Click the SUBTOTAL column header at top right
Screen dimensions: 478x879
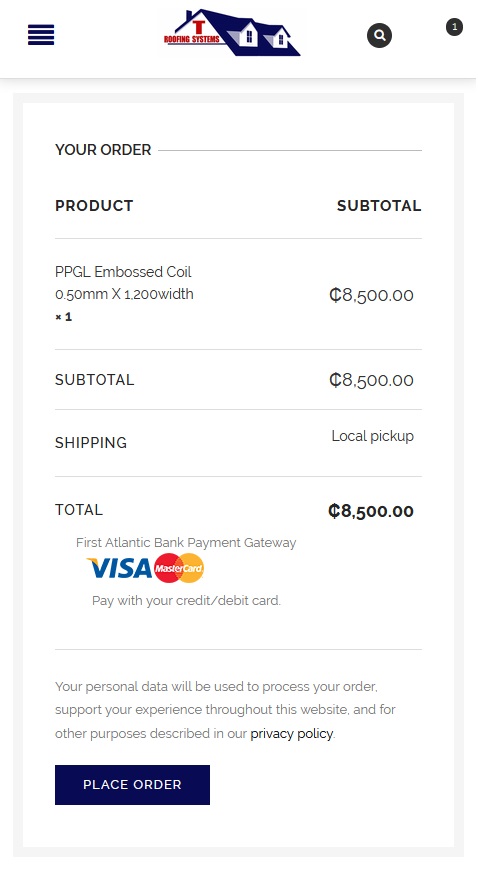[x=379, y=206]
